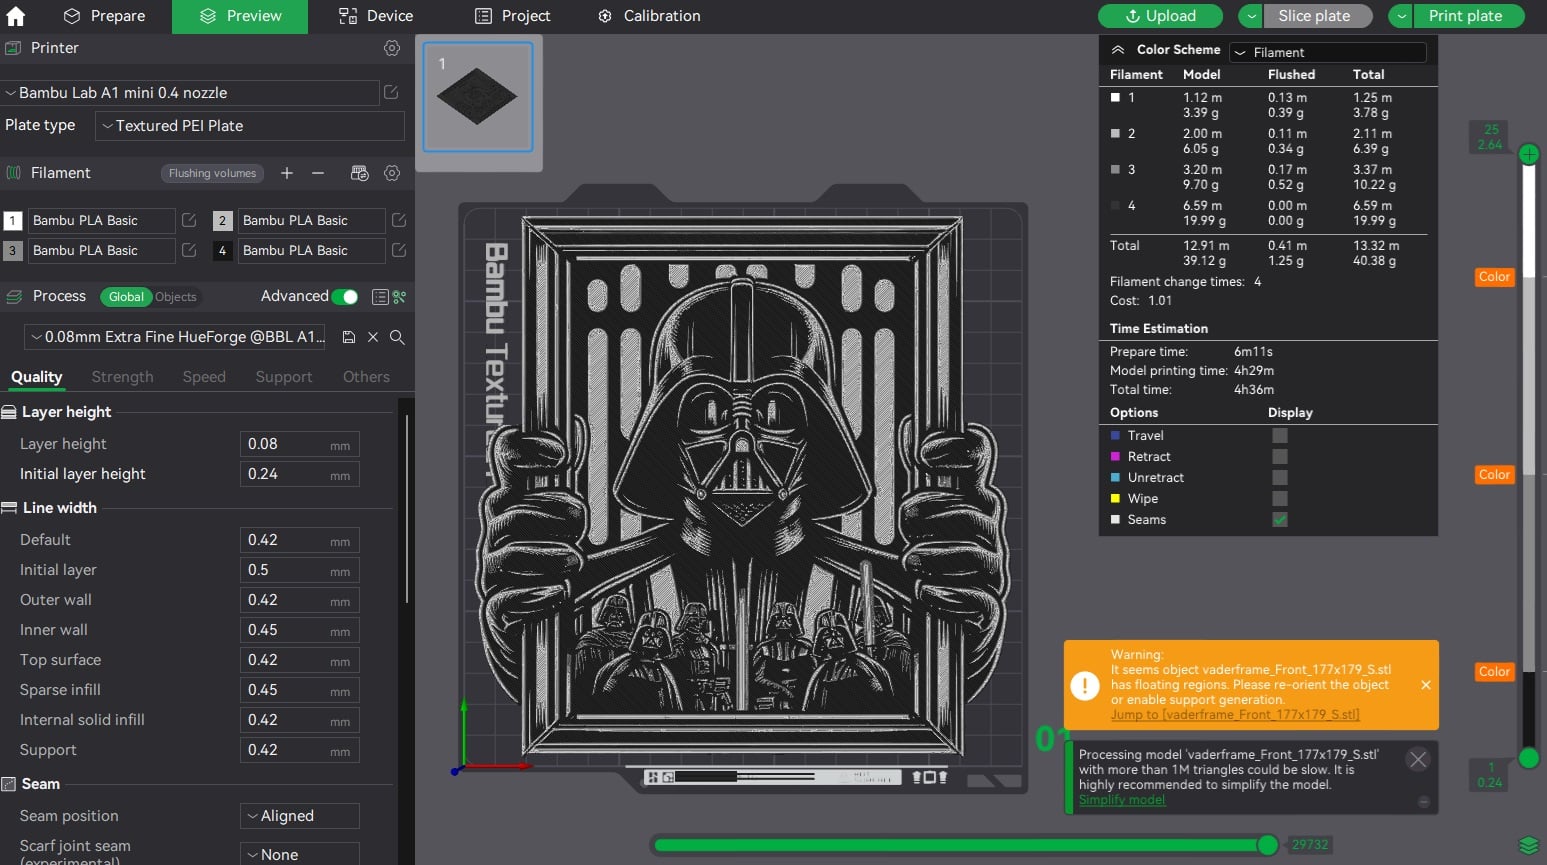Follow the Simplify model link
Viewport: 1547px width, 865px height.
1122,800
